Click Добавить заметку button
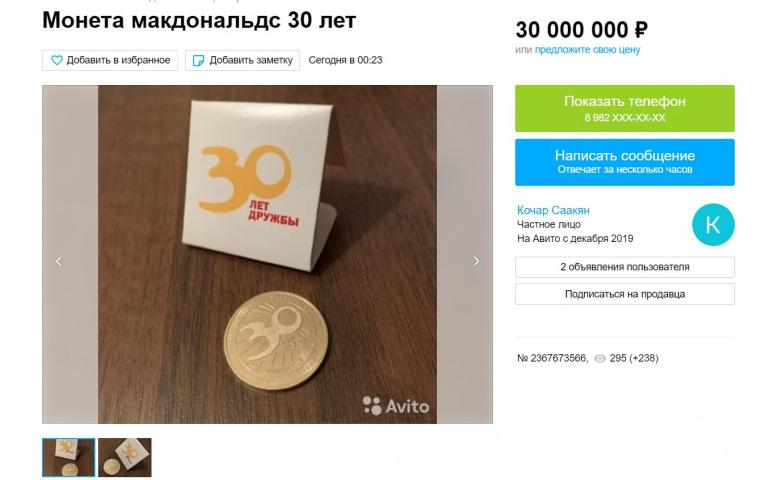Screen dimensions: 770x480 [243, 60]
